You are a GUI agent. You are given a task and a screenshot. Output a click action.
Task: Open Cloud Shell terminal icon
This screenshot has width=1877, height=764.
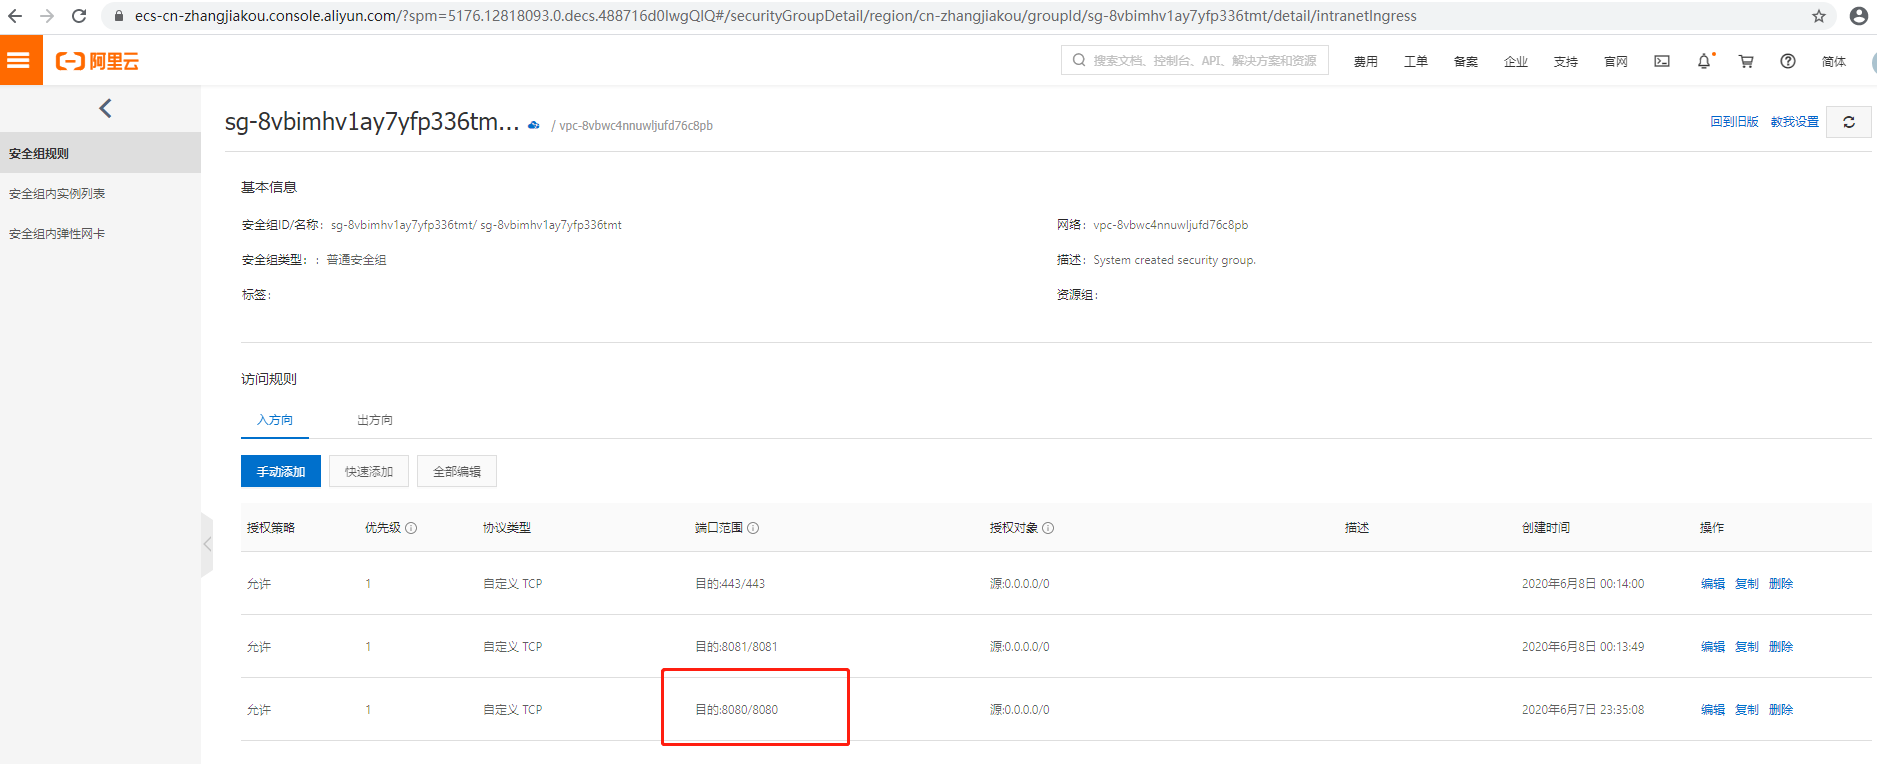(x=1662, y=61)
